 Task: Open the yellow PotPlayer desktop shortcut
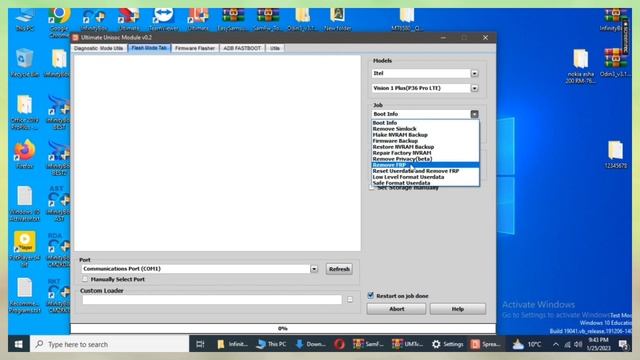point(24,249)
